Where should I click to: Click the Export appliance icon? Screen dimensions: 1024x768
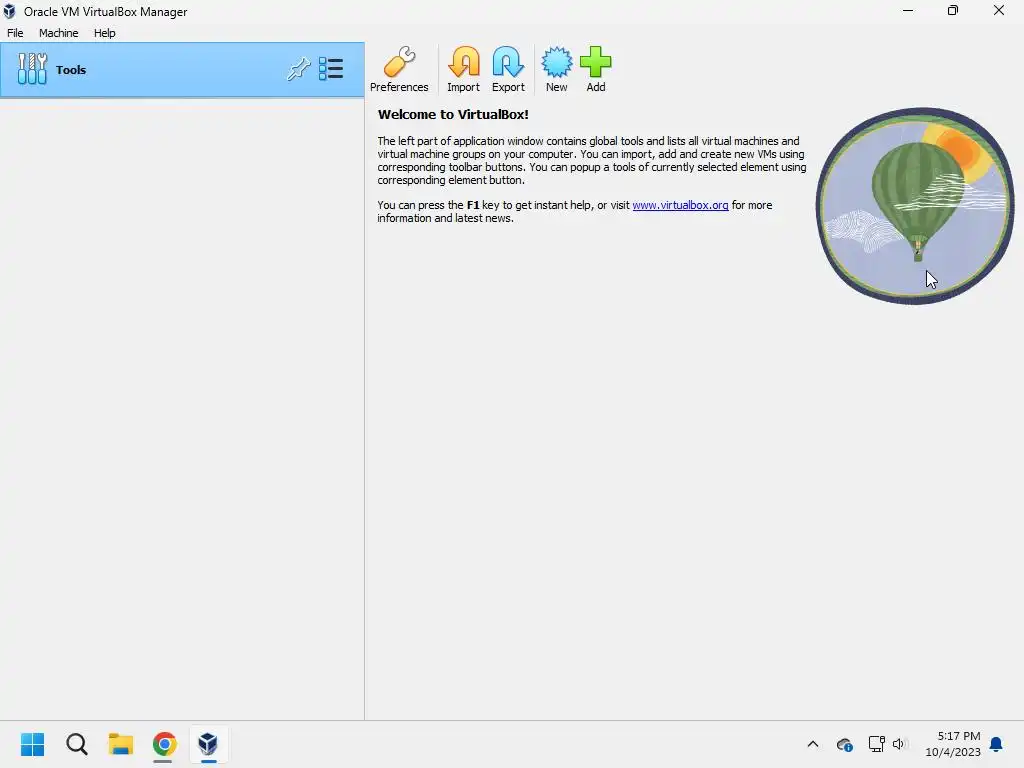coord(508,69)
